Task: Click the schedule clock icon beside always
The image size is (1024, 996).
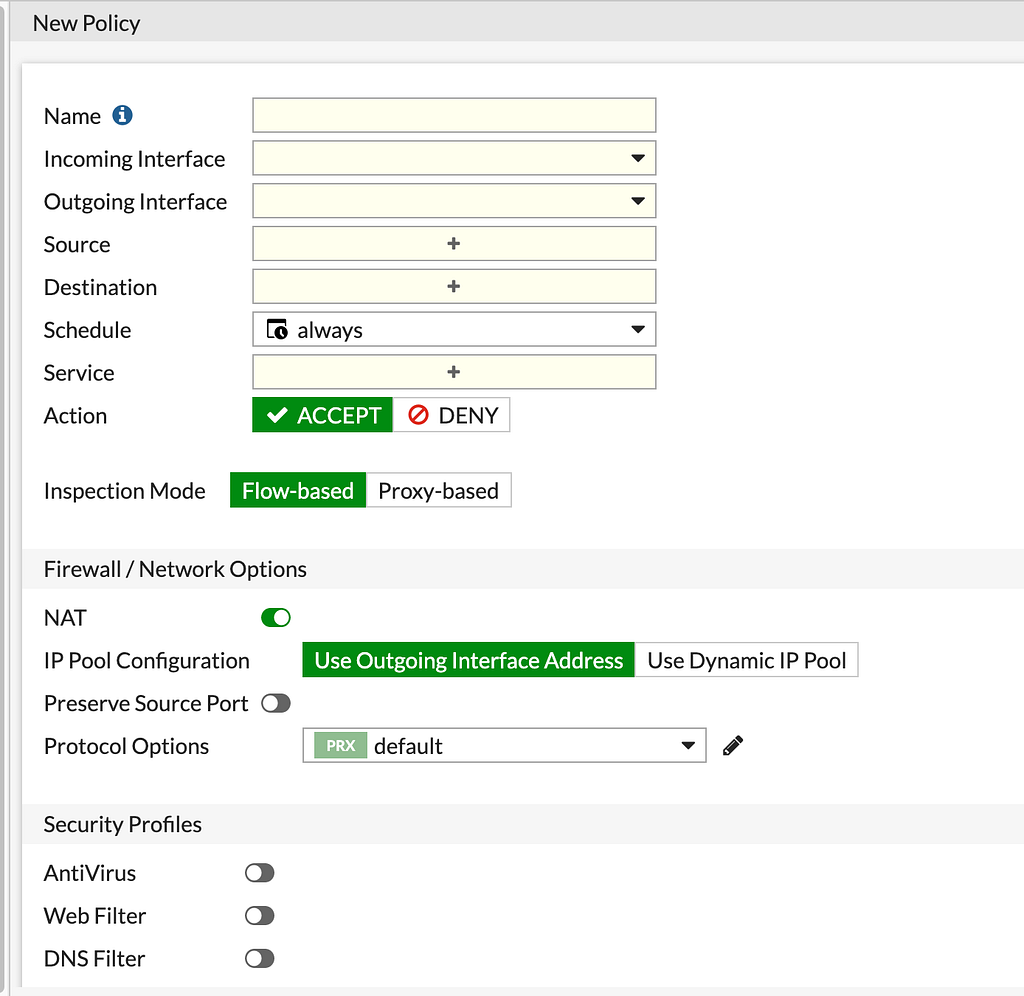Action: click(277, 329)
